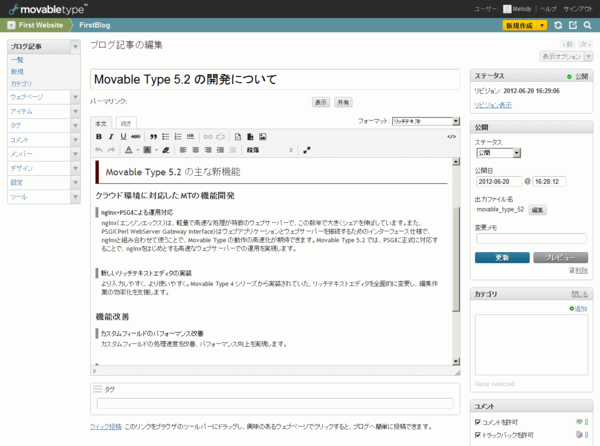Open the フォーマット dropdown

click(426, 121)
